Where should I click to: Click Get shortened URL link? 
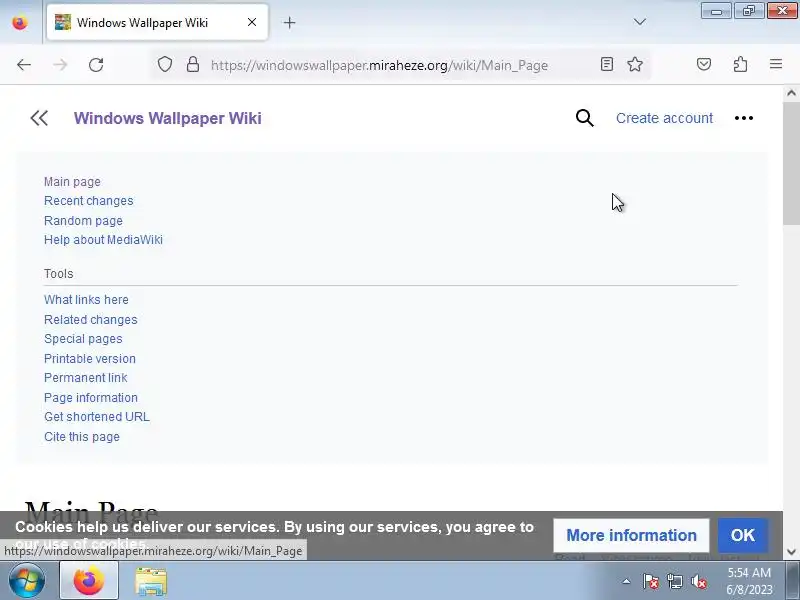[x=97, y=417]
